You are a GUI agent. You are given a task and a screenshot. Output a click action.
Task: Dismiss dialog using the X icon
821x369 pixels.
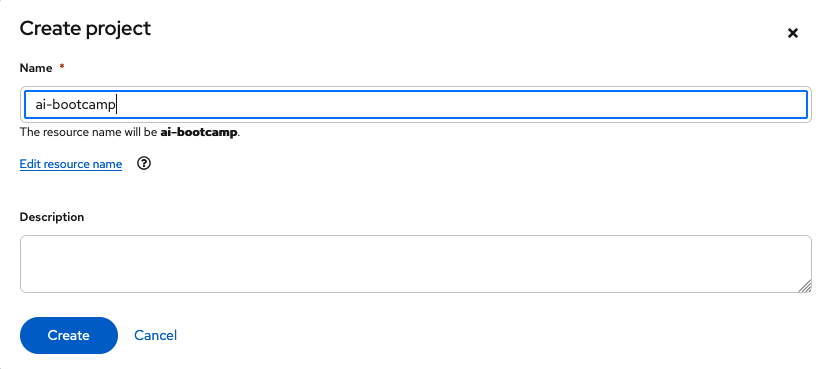coord(793,33)
